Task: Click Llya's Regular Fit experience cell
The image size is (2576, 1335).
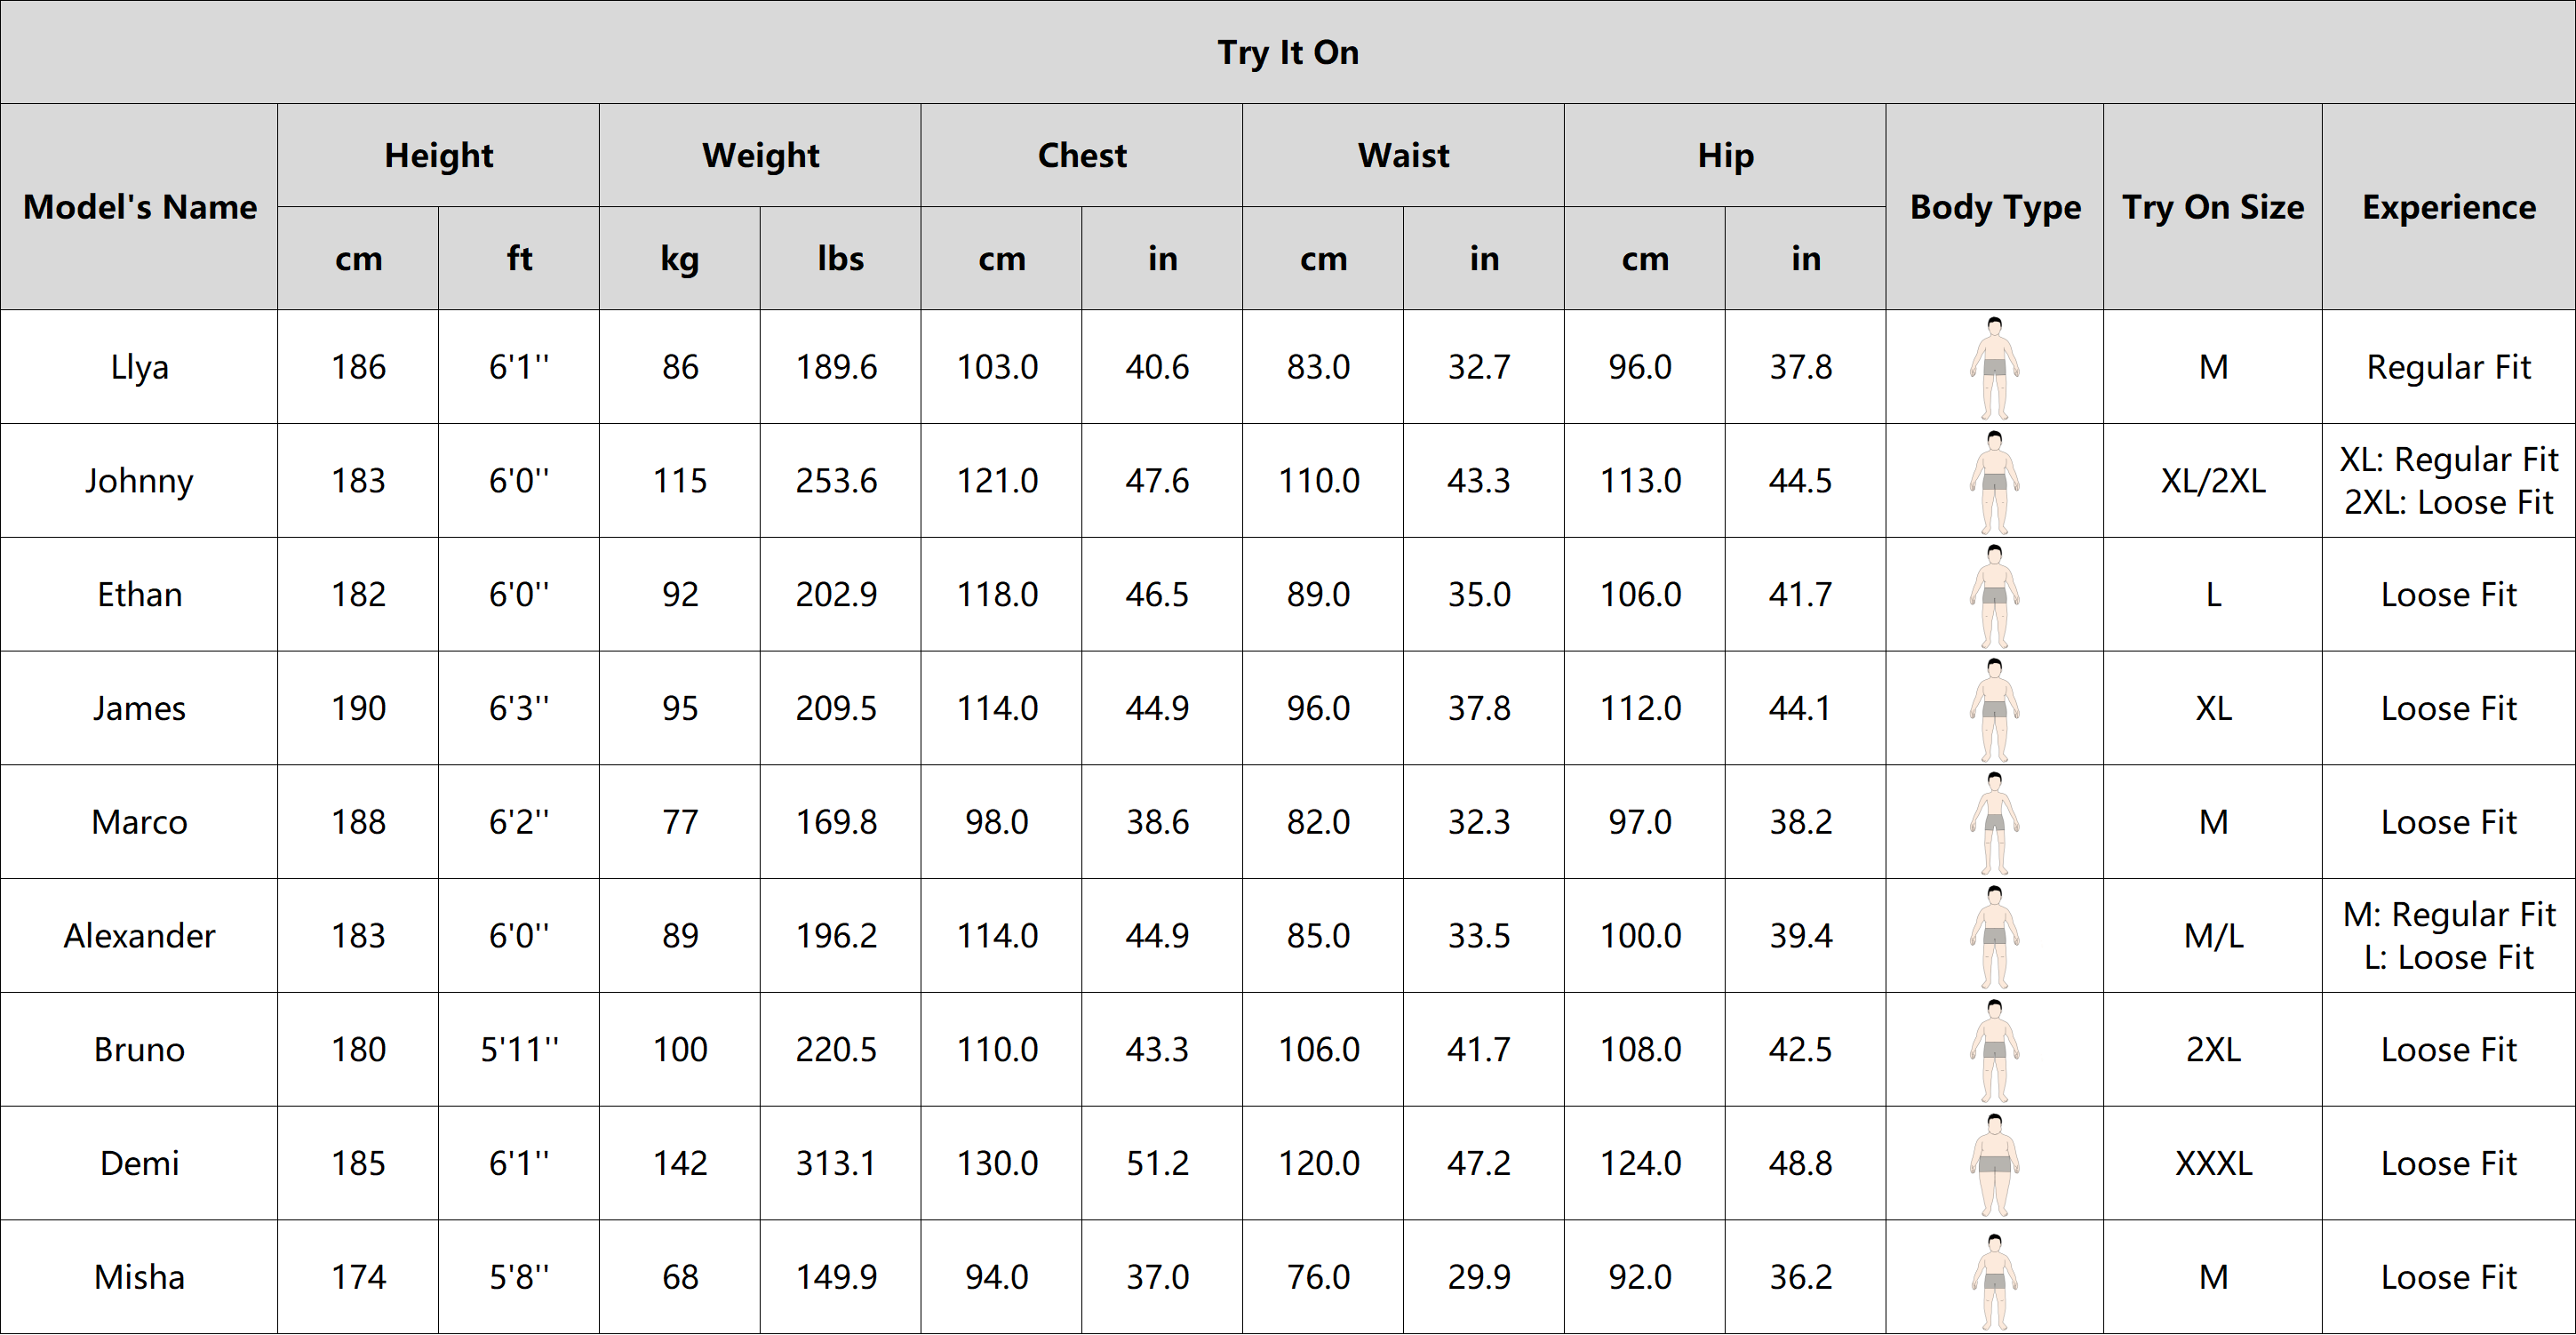Action: point(2449,367)
